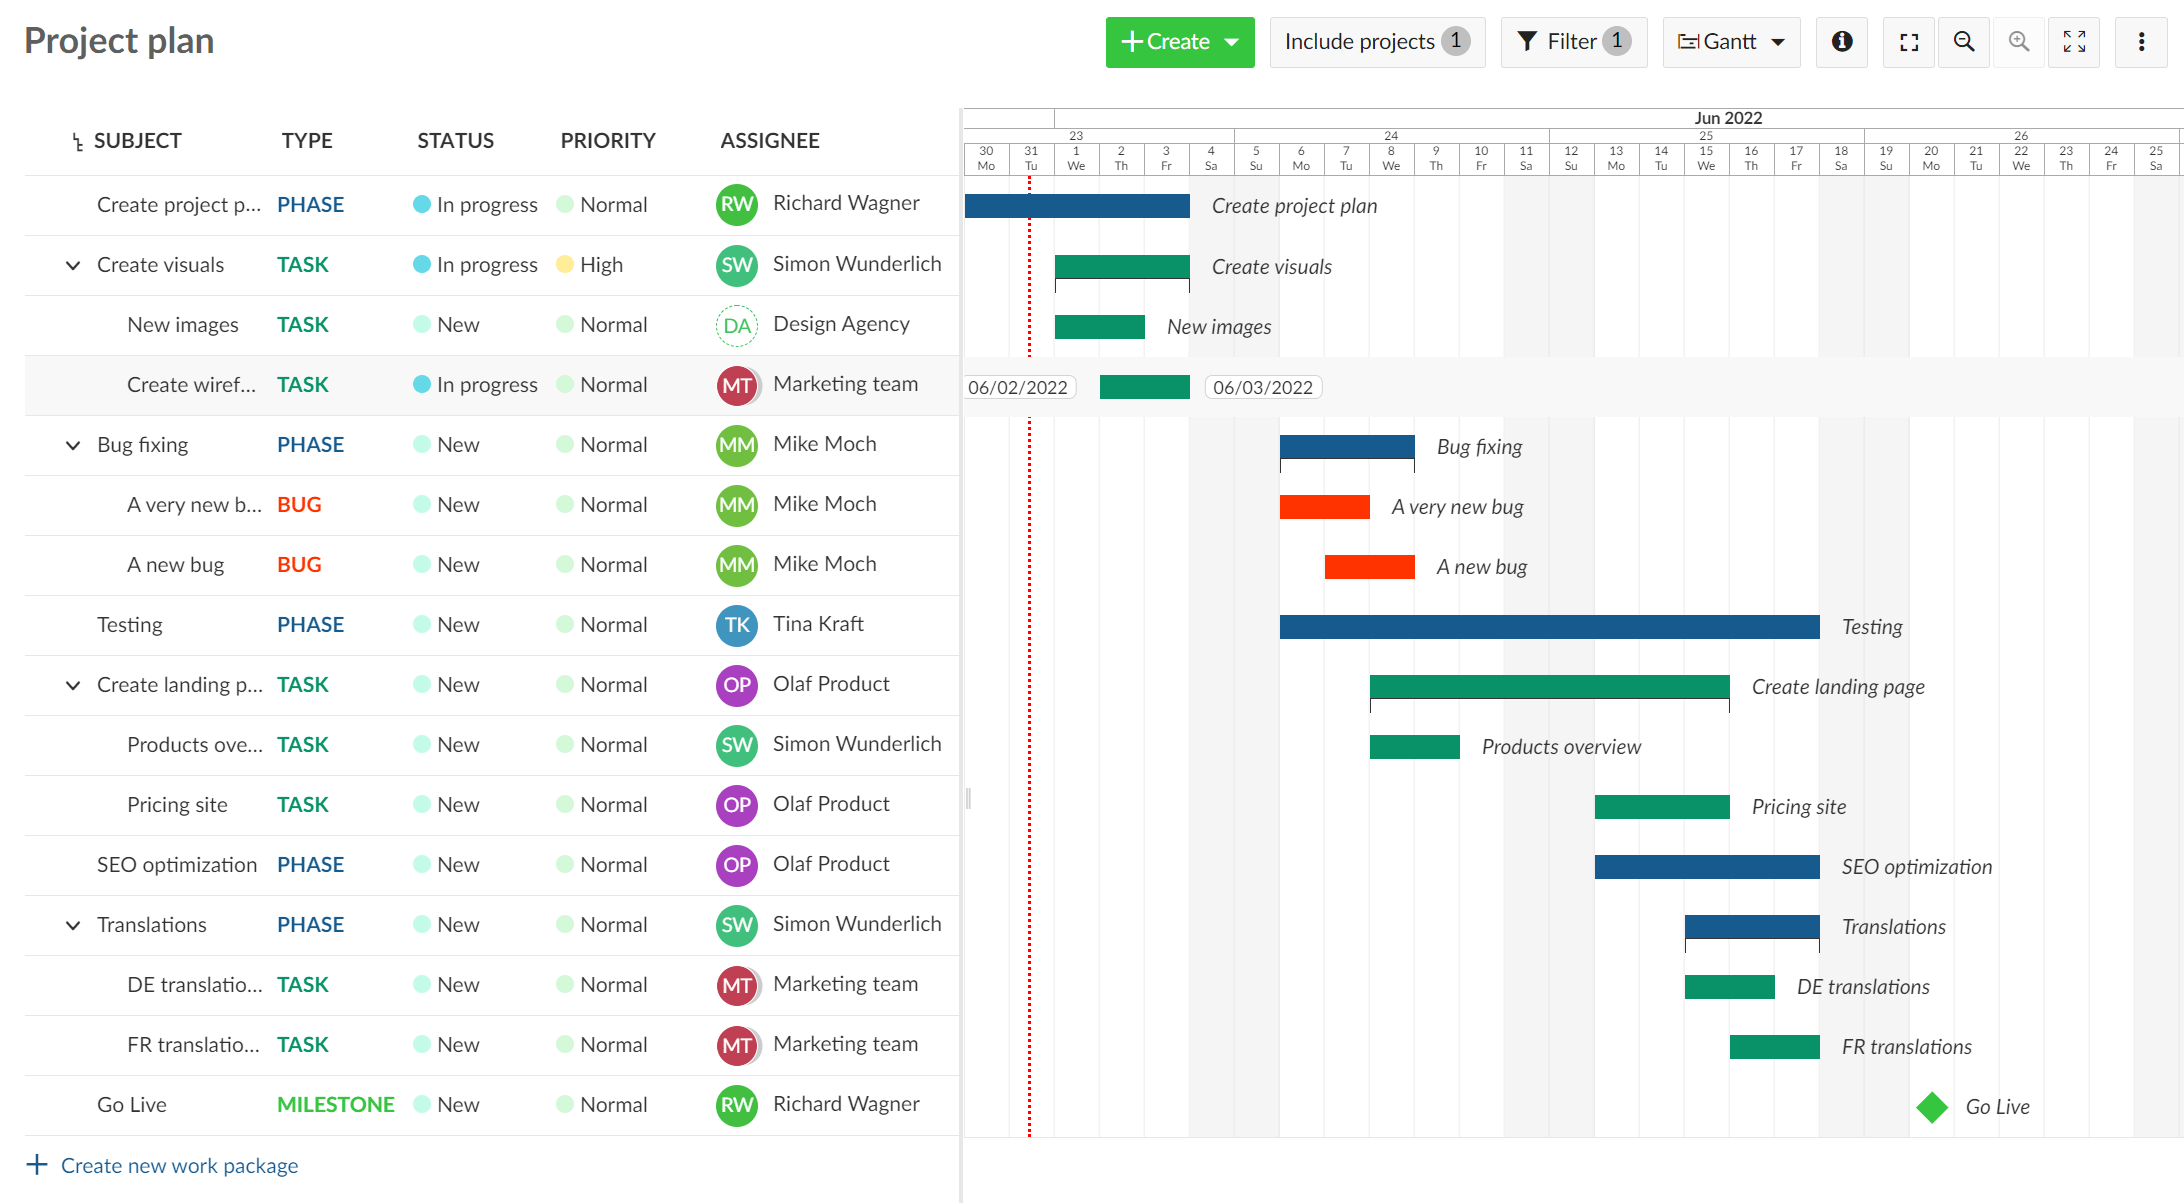2184x1203 pixels.
Task: Click the auto zoom expand-arrows icon
Action: 2074,42
